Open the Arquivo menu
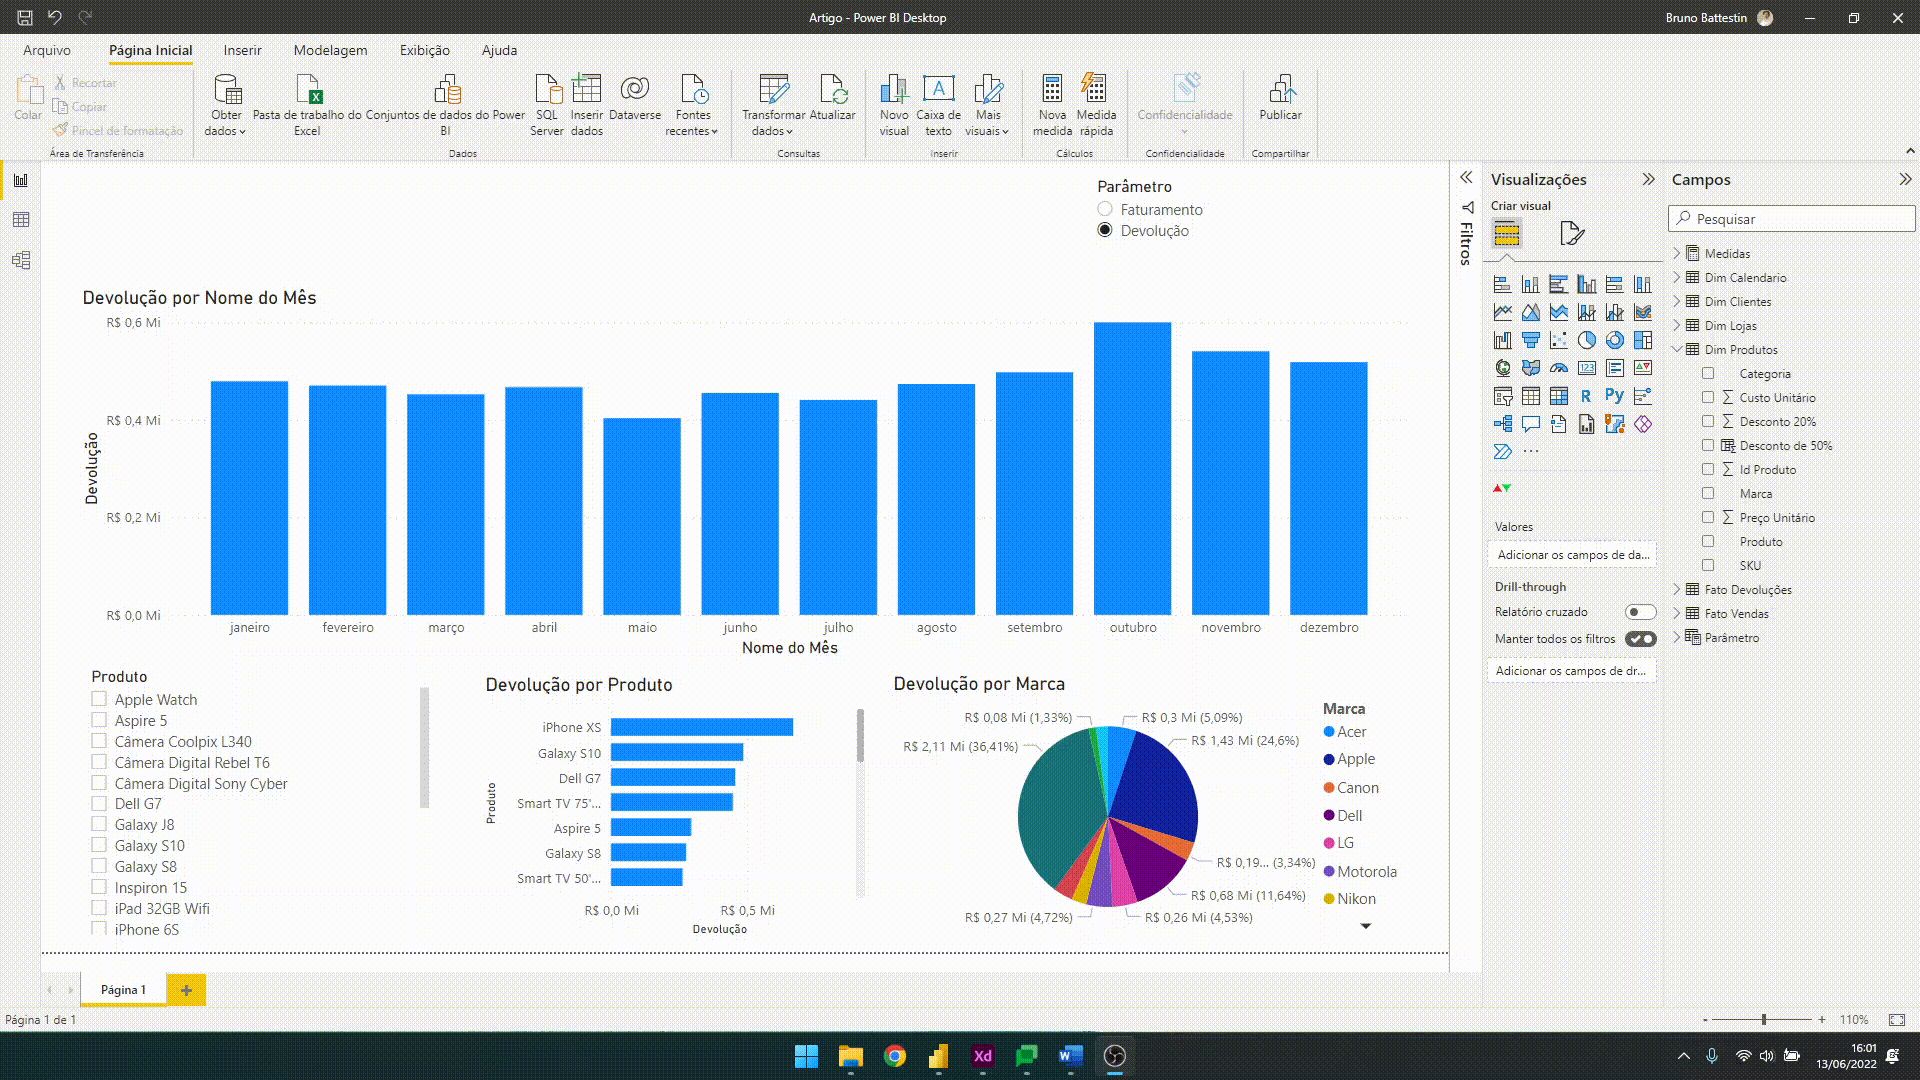The image size is (1920, 1080). [x=47, y=50]
